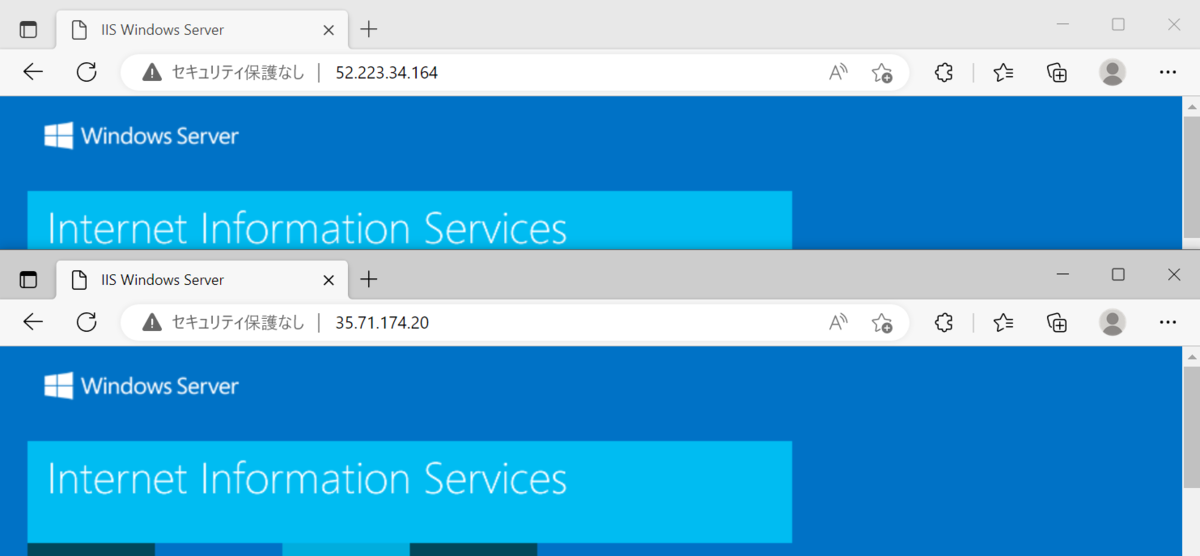Click the Windows Server logo in bottom window
Viewport: 1200px width, 556px height.
pos(141,386)
